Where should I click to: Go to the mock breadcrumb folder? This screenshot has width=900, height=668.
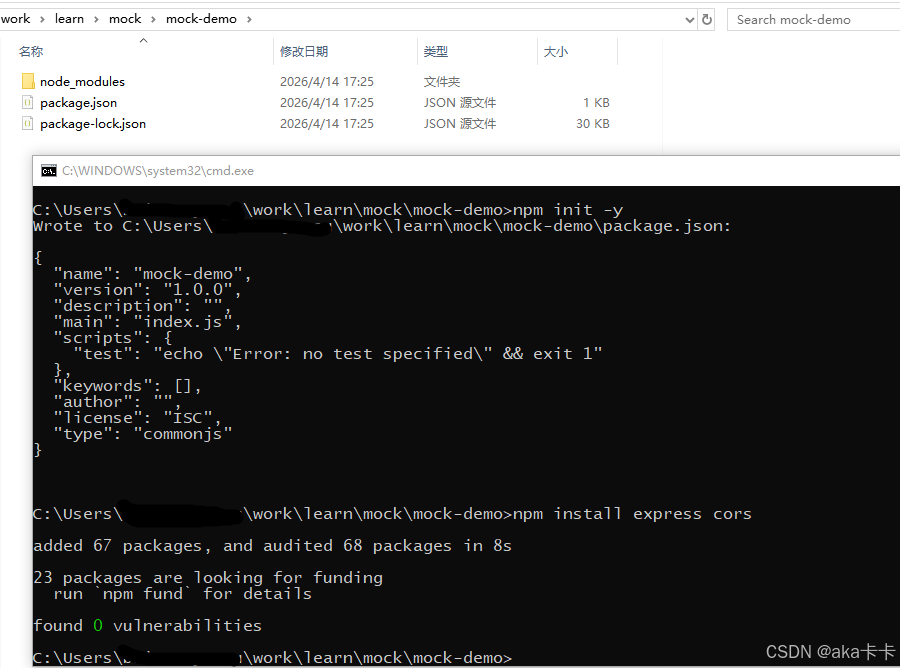125,19
